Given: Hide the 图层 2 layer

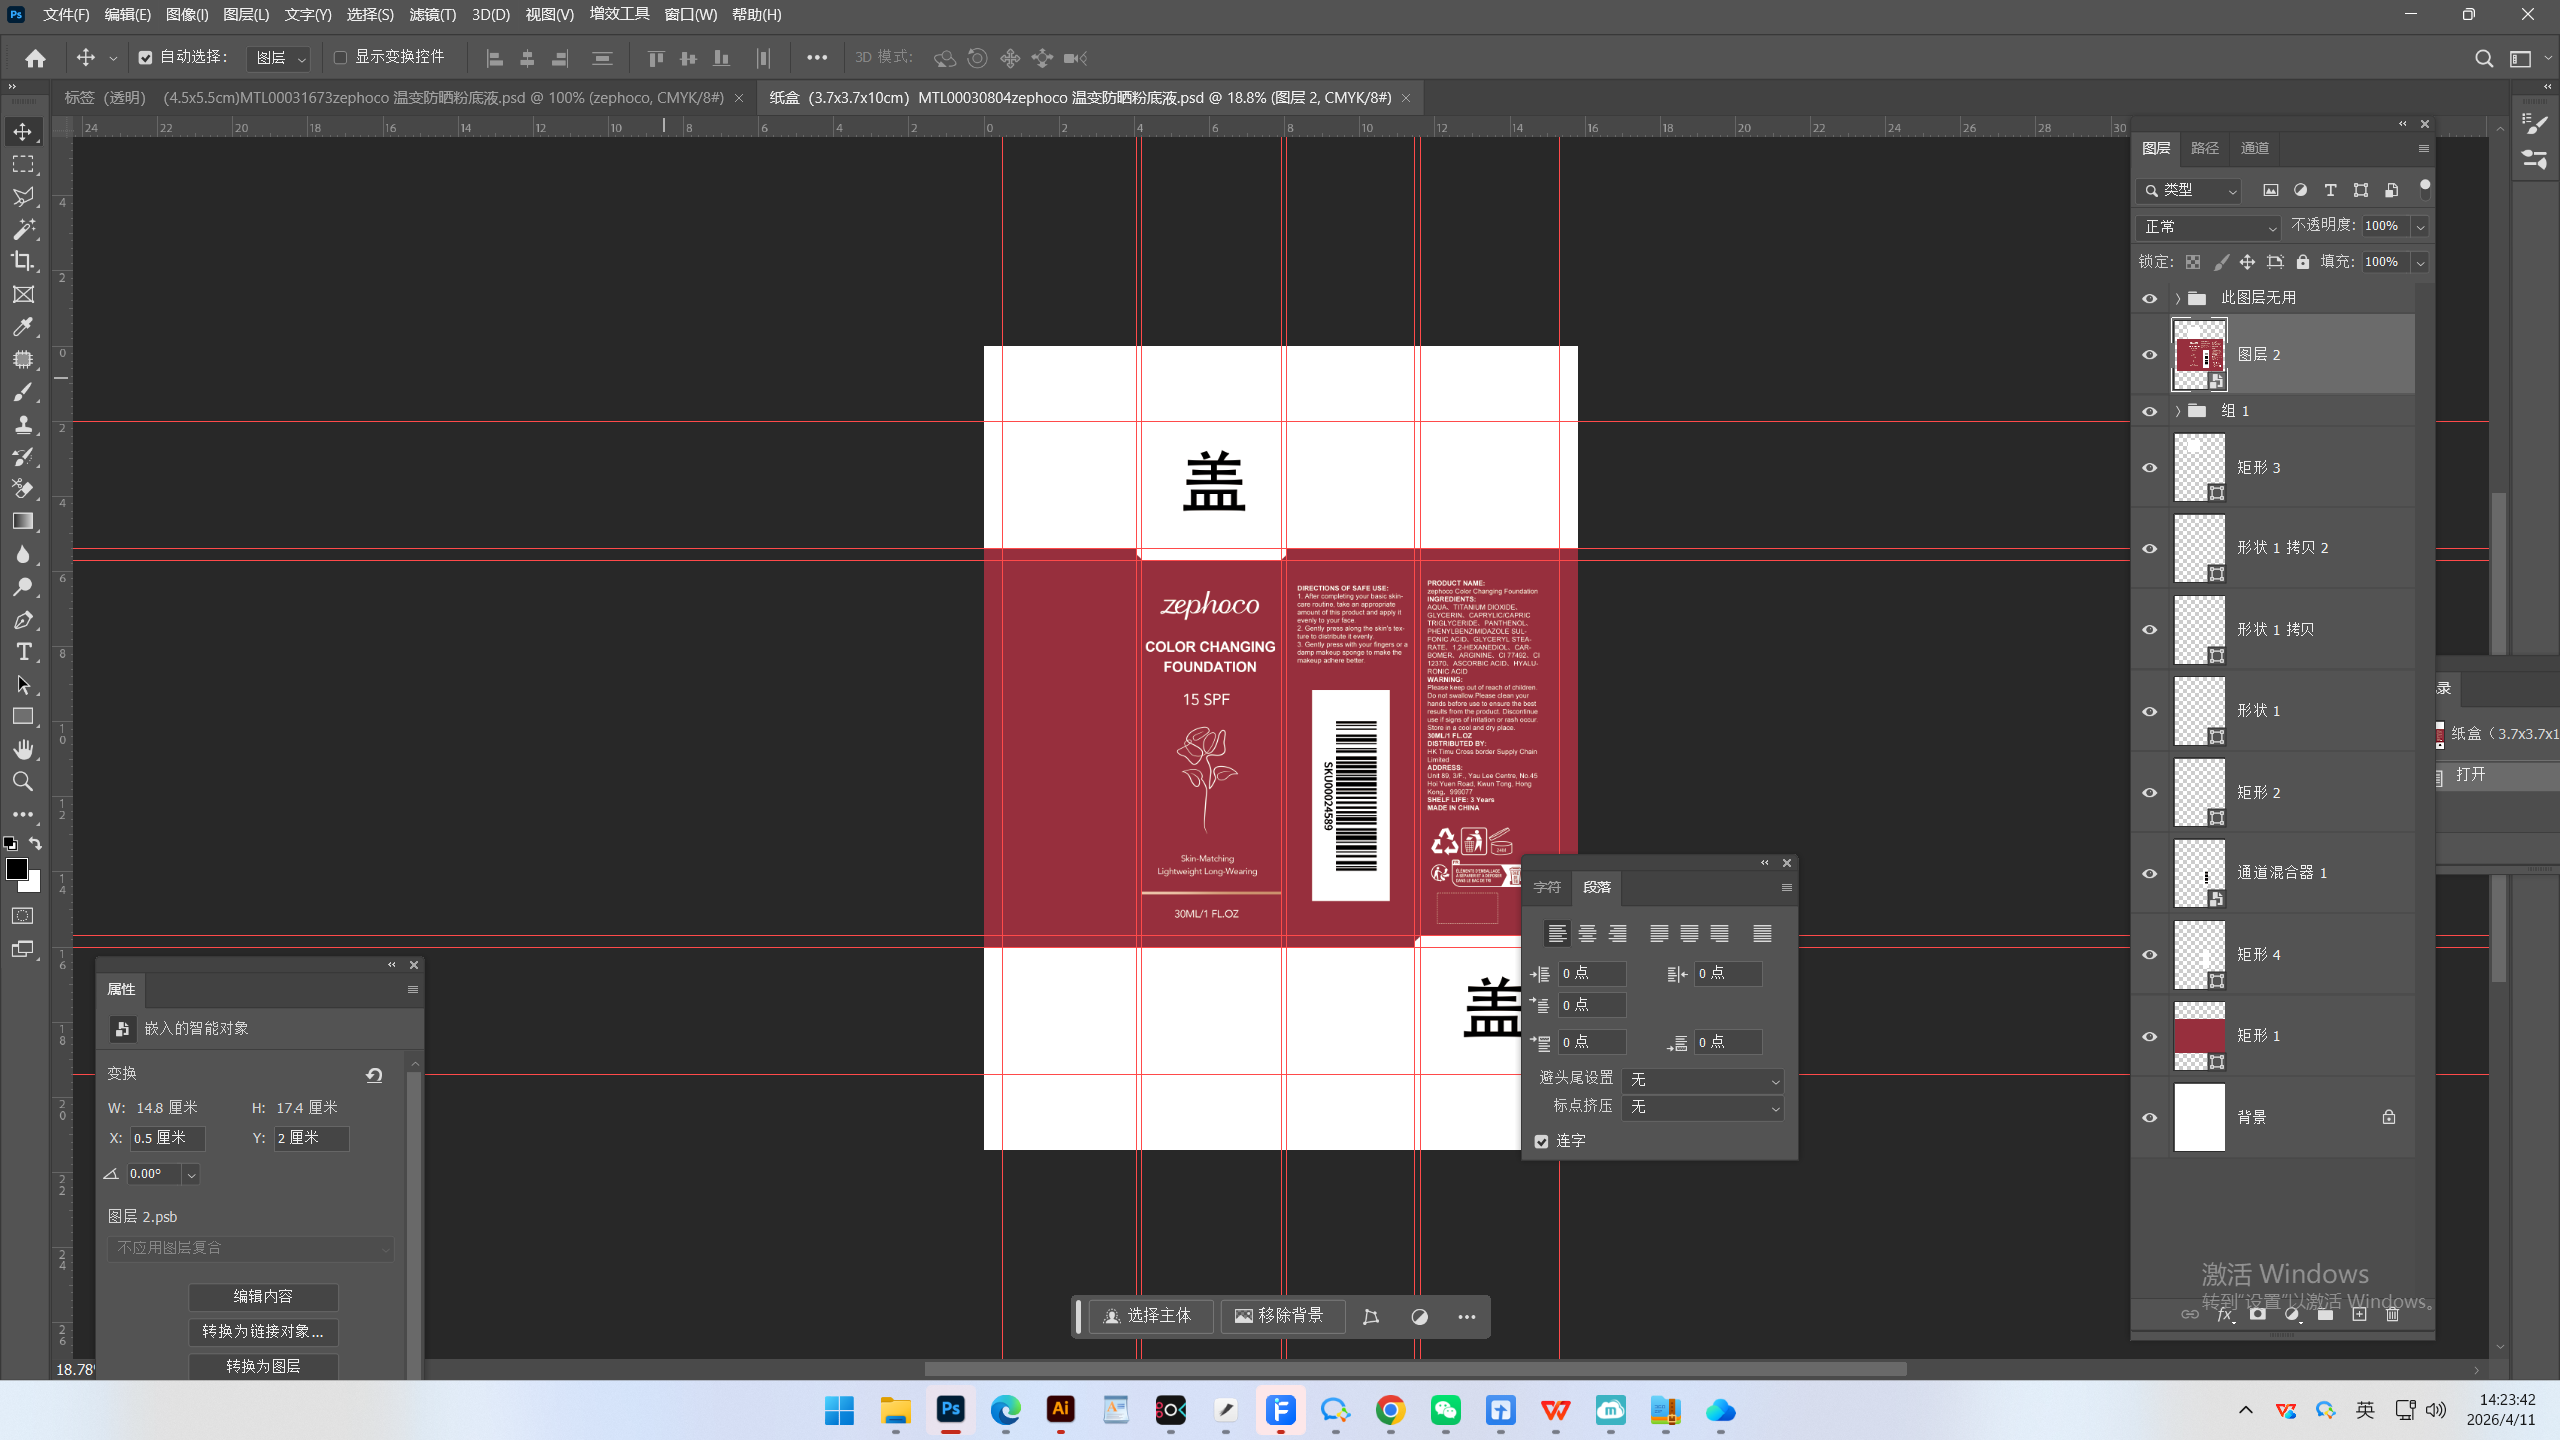Looking at the screenshot, I should (2149, 355).
